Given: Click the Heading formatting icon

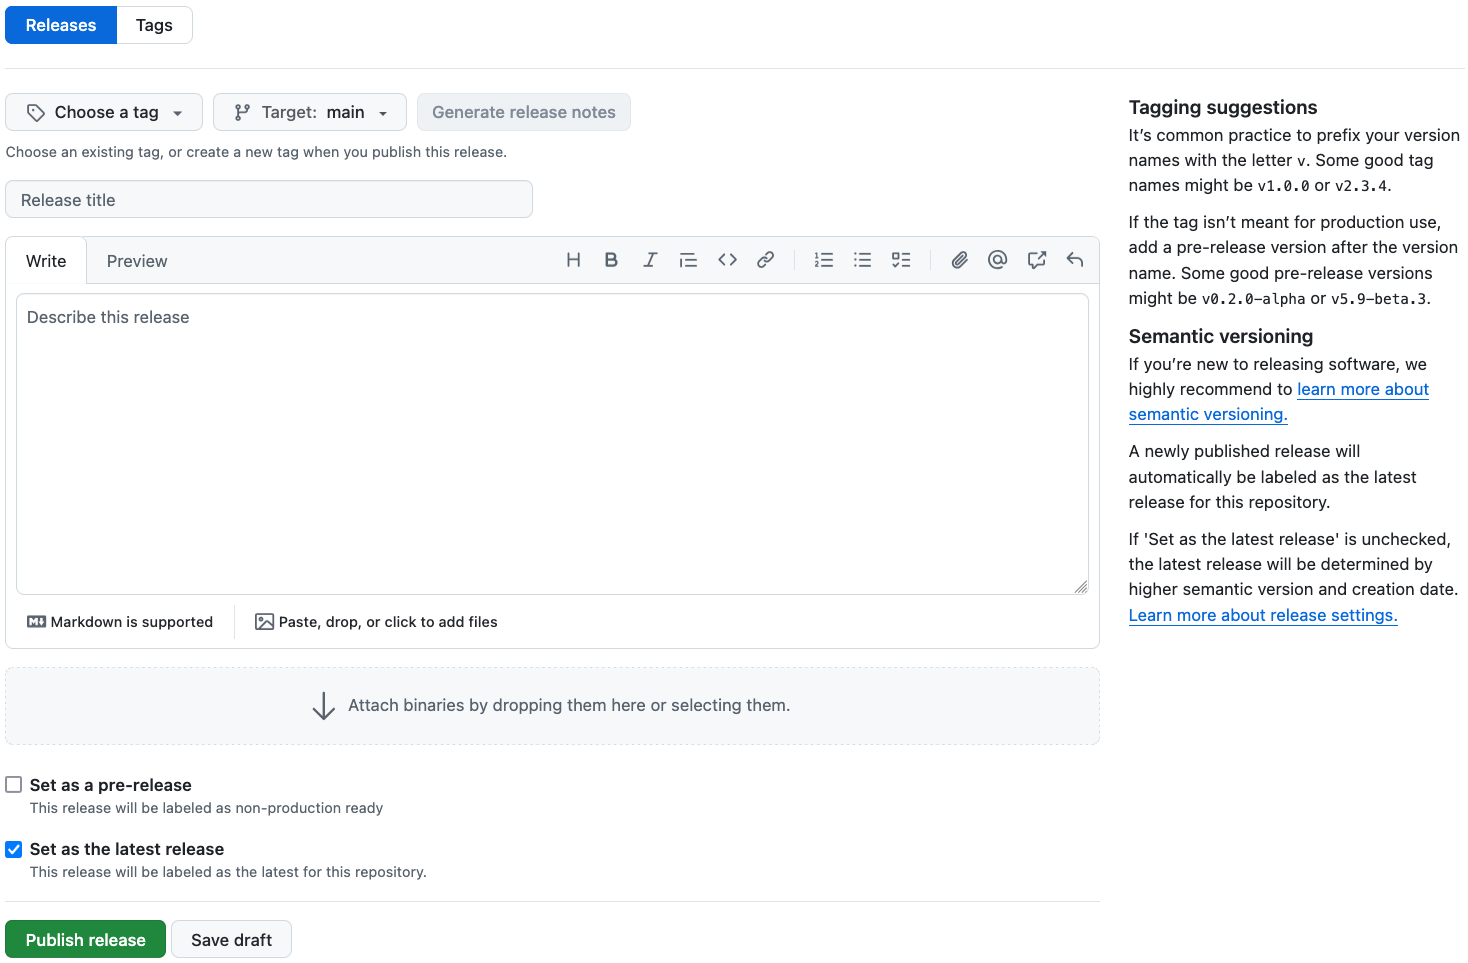Looking at the screenshot, I should tap(573, 260).
